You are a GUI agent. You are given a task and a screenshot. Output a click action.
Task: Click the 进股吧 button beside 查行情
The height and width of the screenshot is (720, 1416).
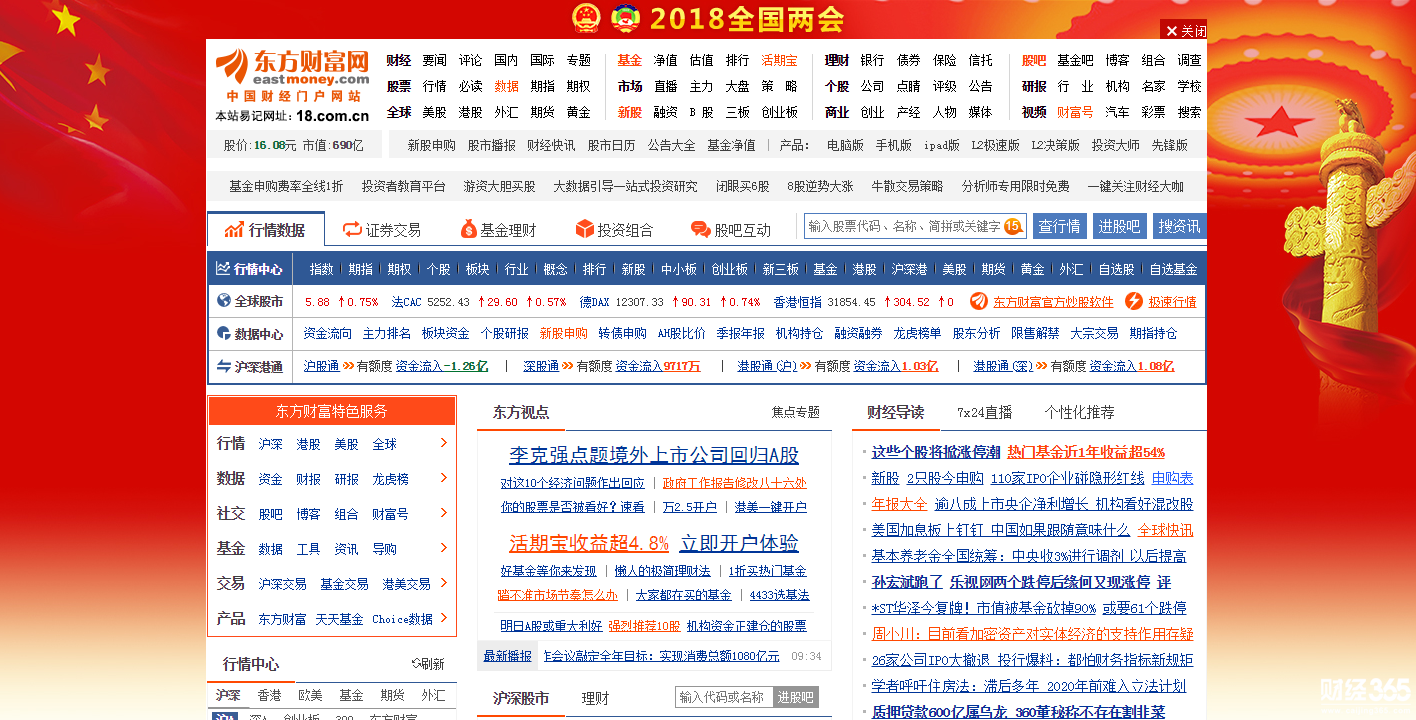click(x=1119, y=226)
